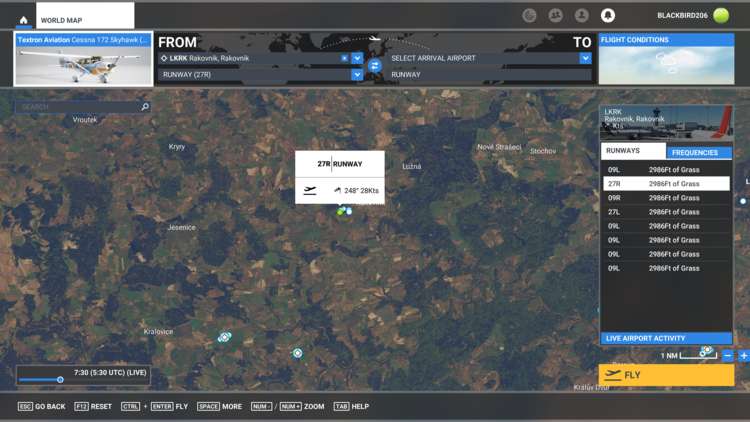Viewport: 750px width, 422px height.
Task: Select the Runways tab
Action: pyautogui.click(x=633, y=151)
